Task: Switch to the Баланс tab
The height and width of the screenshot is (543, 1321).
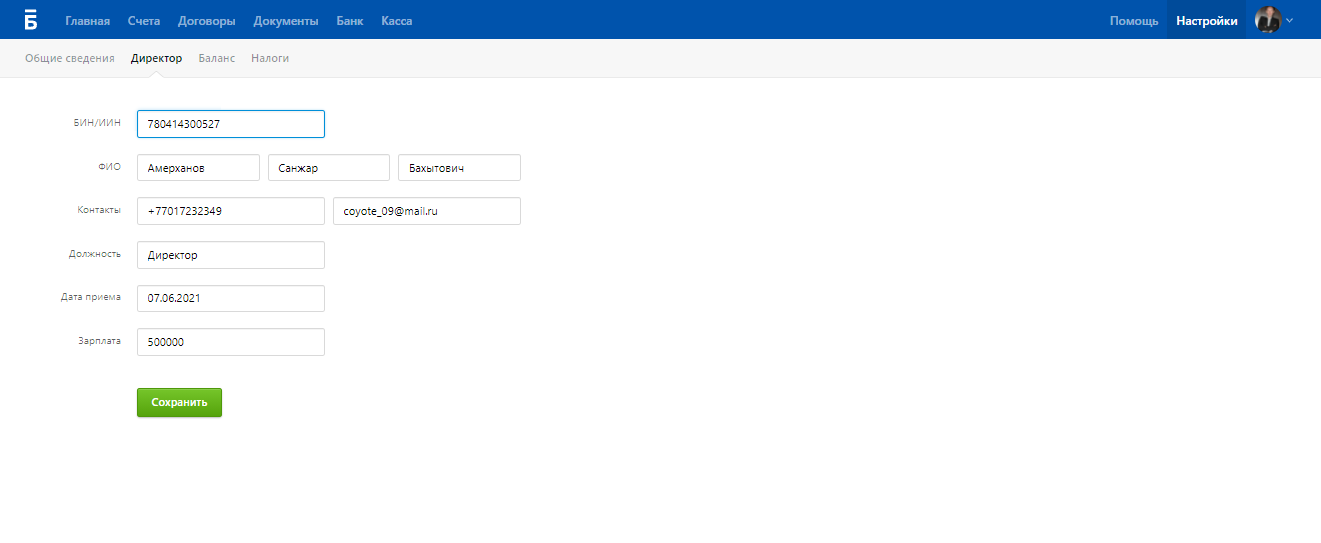Action: [x=217, y=58]
